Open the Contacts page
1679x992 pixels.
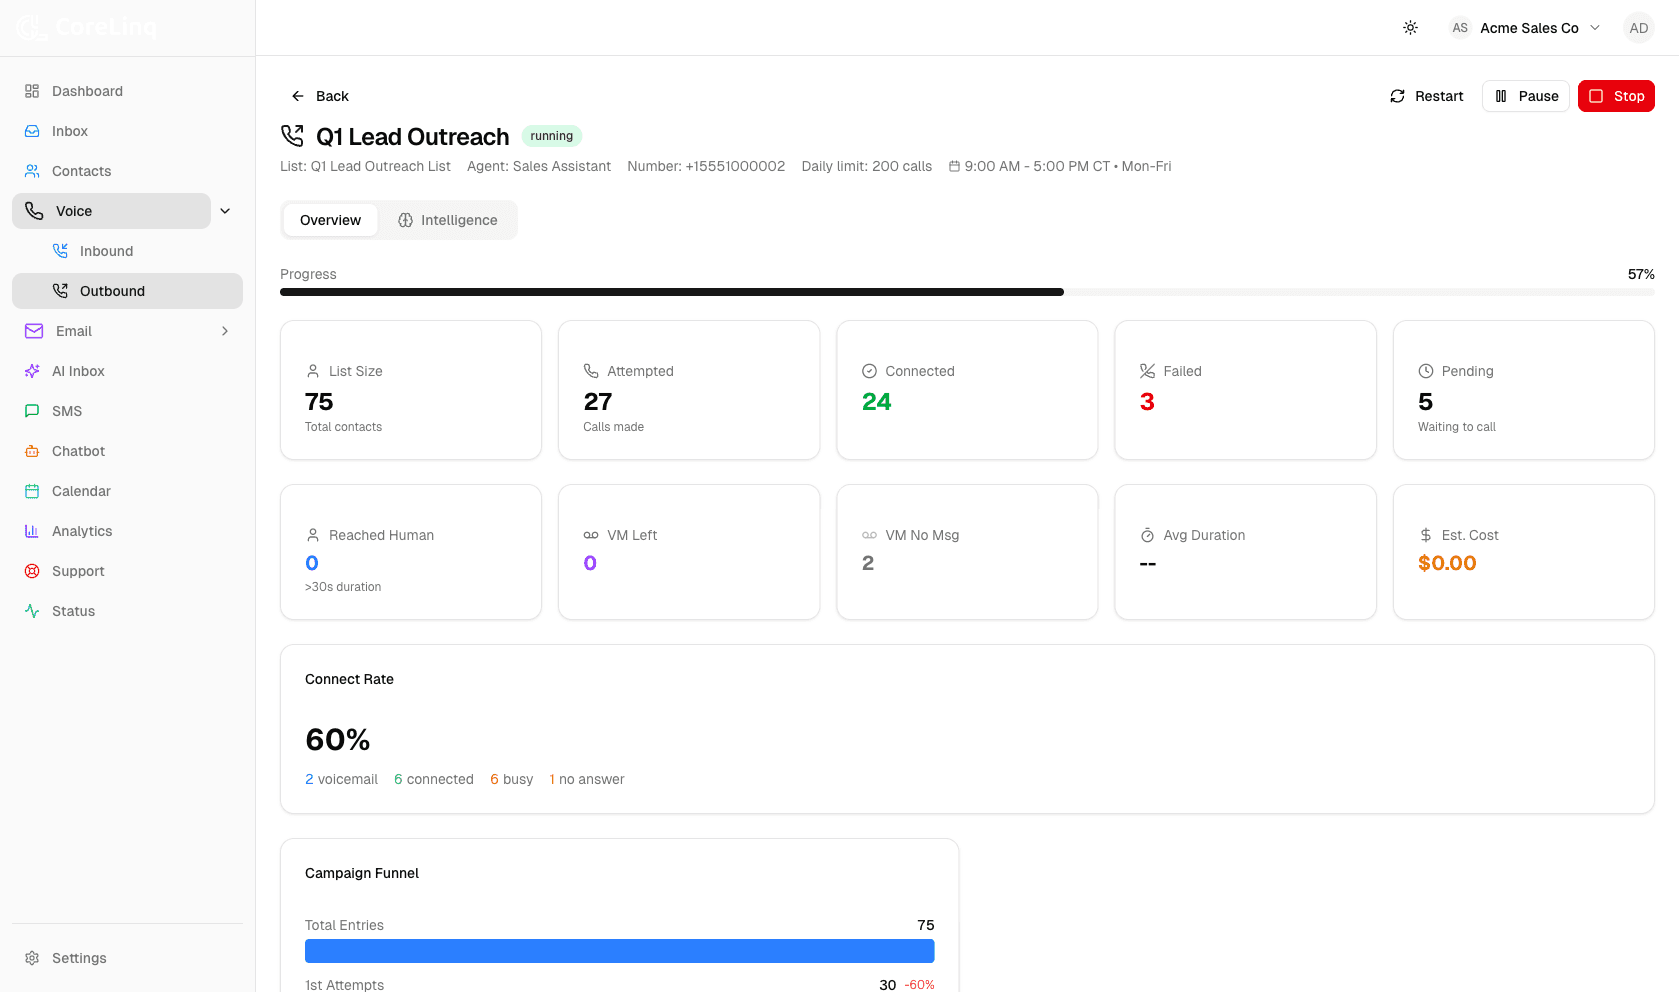(127, 171)
